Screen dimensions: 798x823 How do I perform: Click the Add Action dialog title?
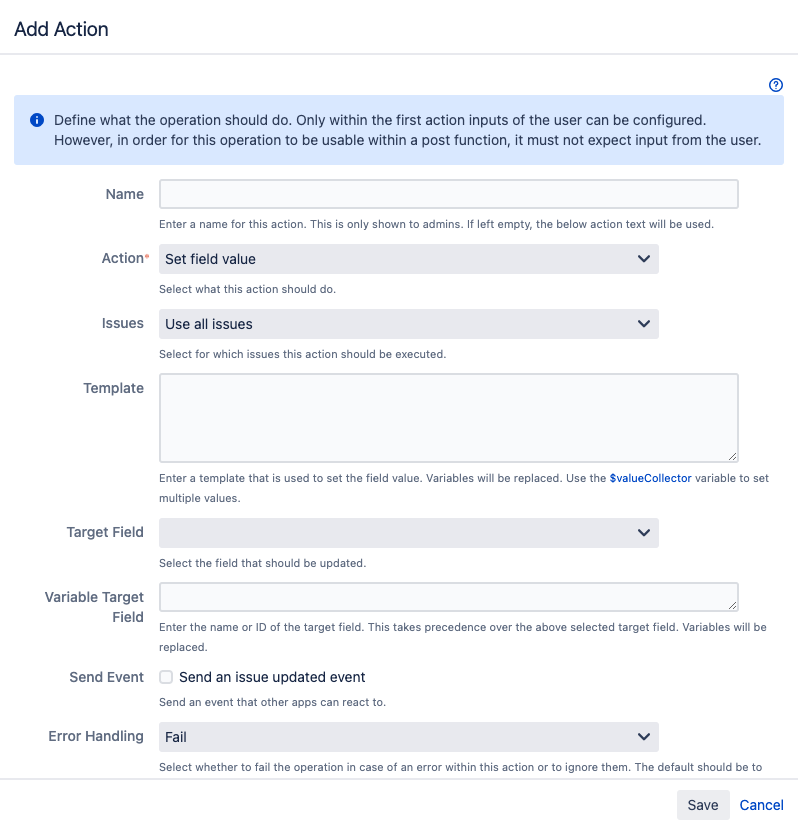pyautogui.click(x=61, y=29)
